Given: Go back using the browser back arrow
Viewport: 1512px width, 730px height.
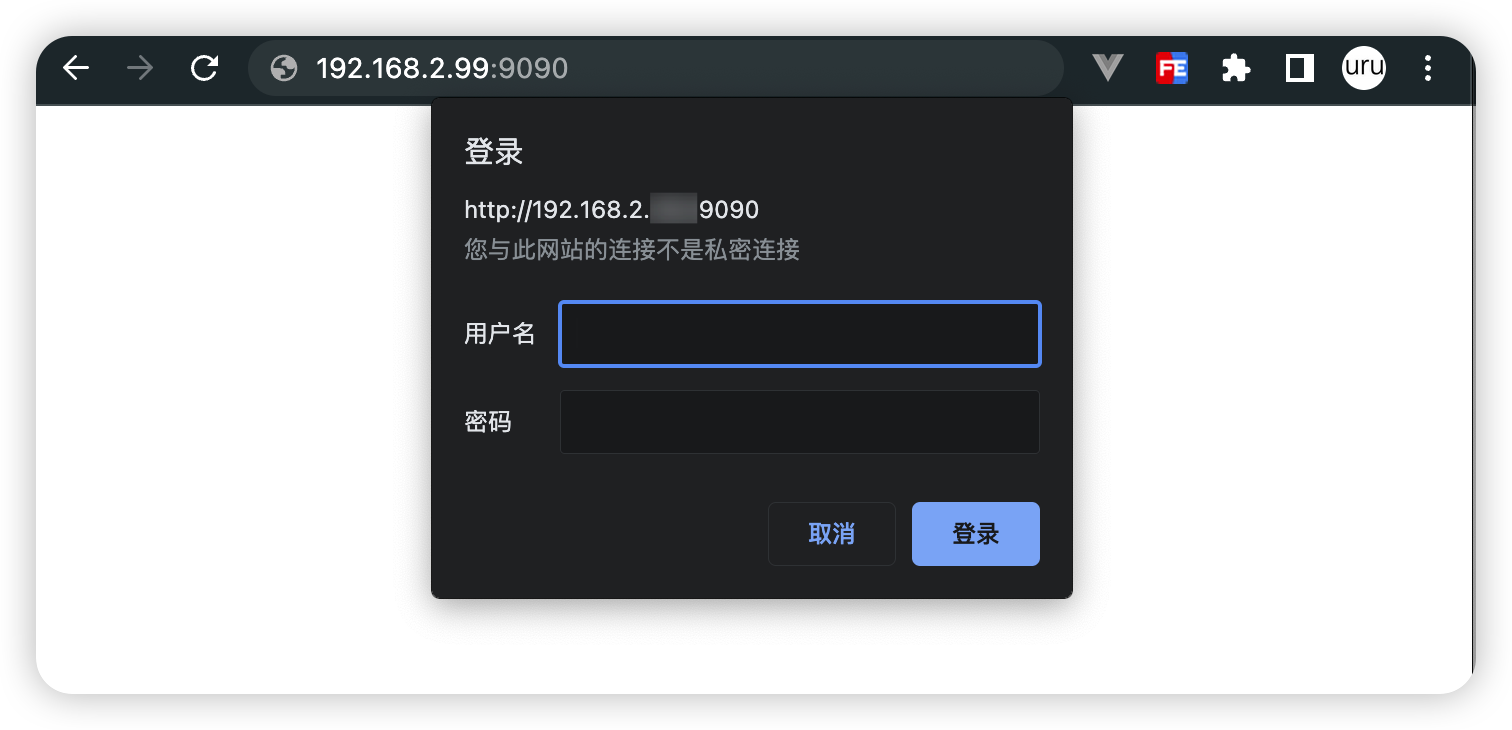Looking at the screenshot, I should pos(76,68).
